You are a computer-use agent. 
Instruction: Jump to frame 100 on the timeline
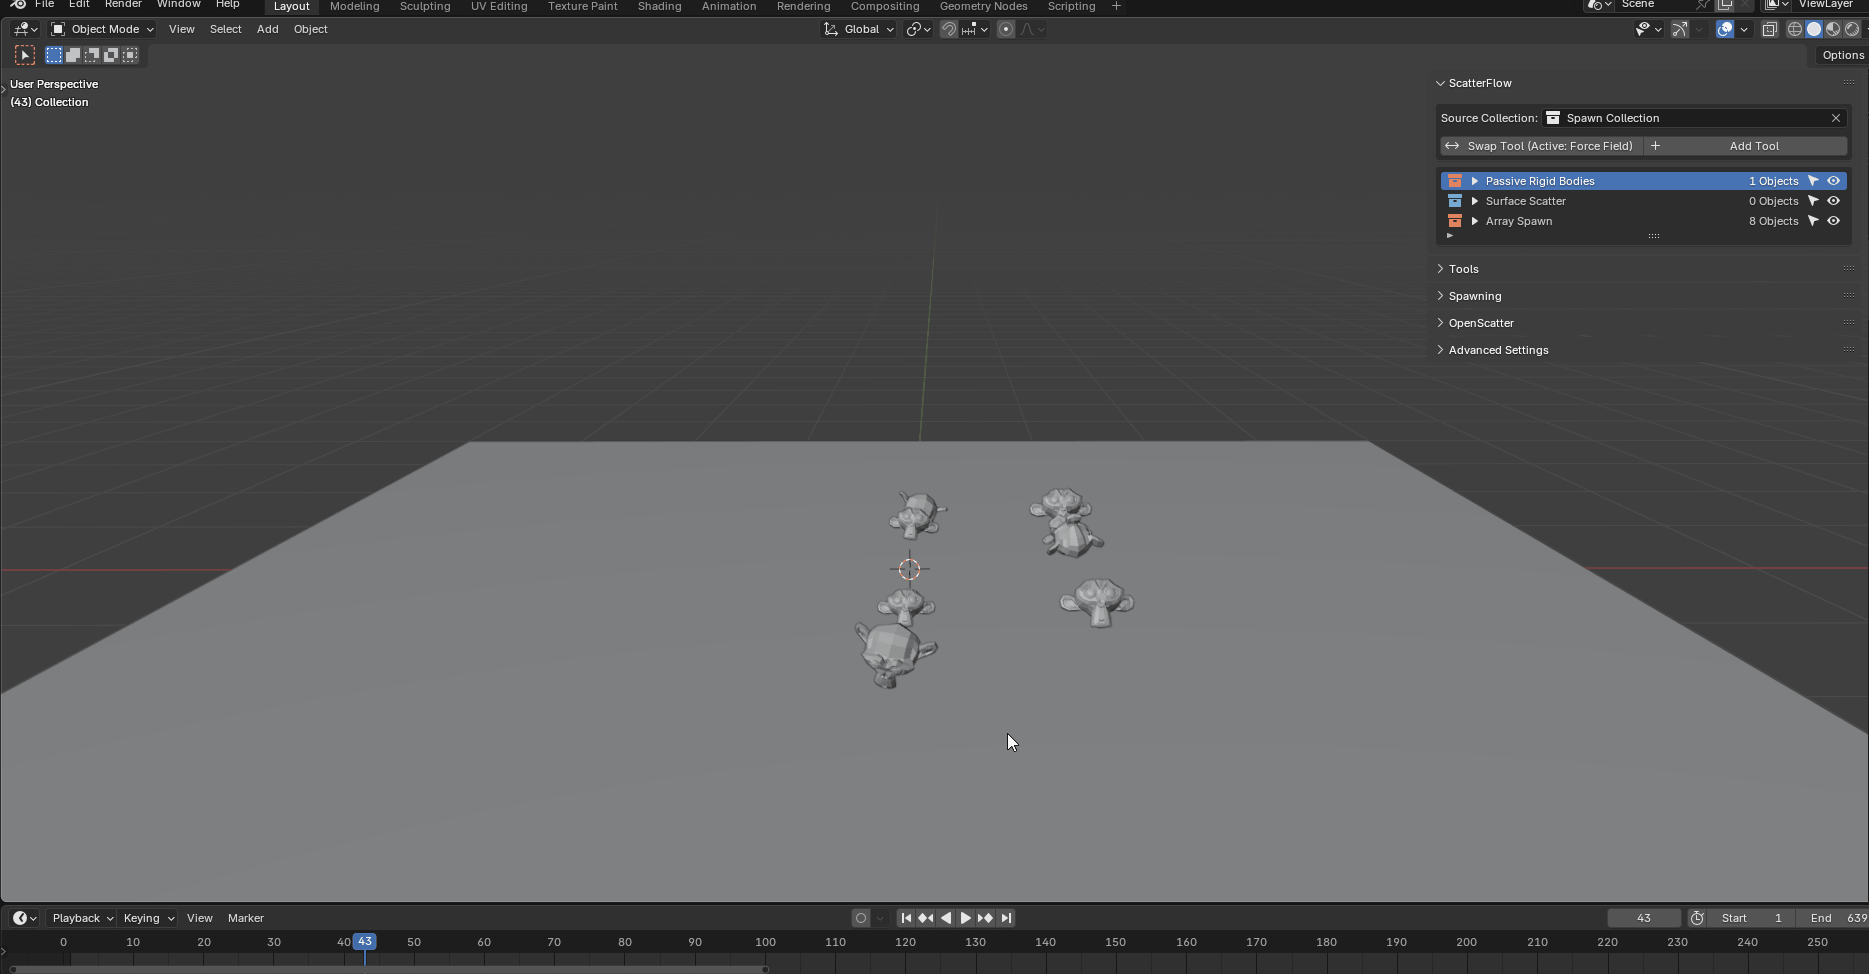click(765, 941)
